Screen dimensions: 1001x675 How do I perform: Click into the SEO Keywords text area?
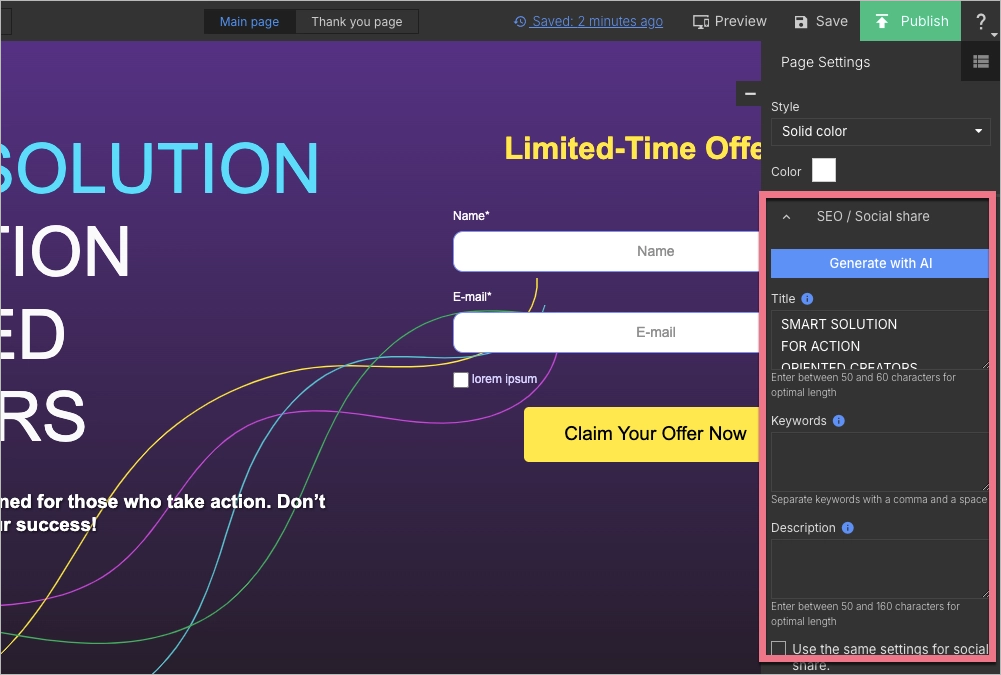coord(879,461)
